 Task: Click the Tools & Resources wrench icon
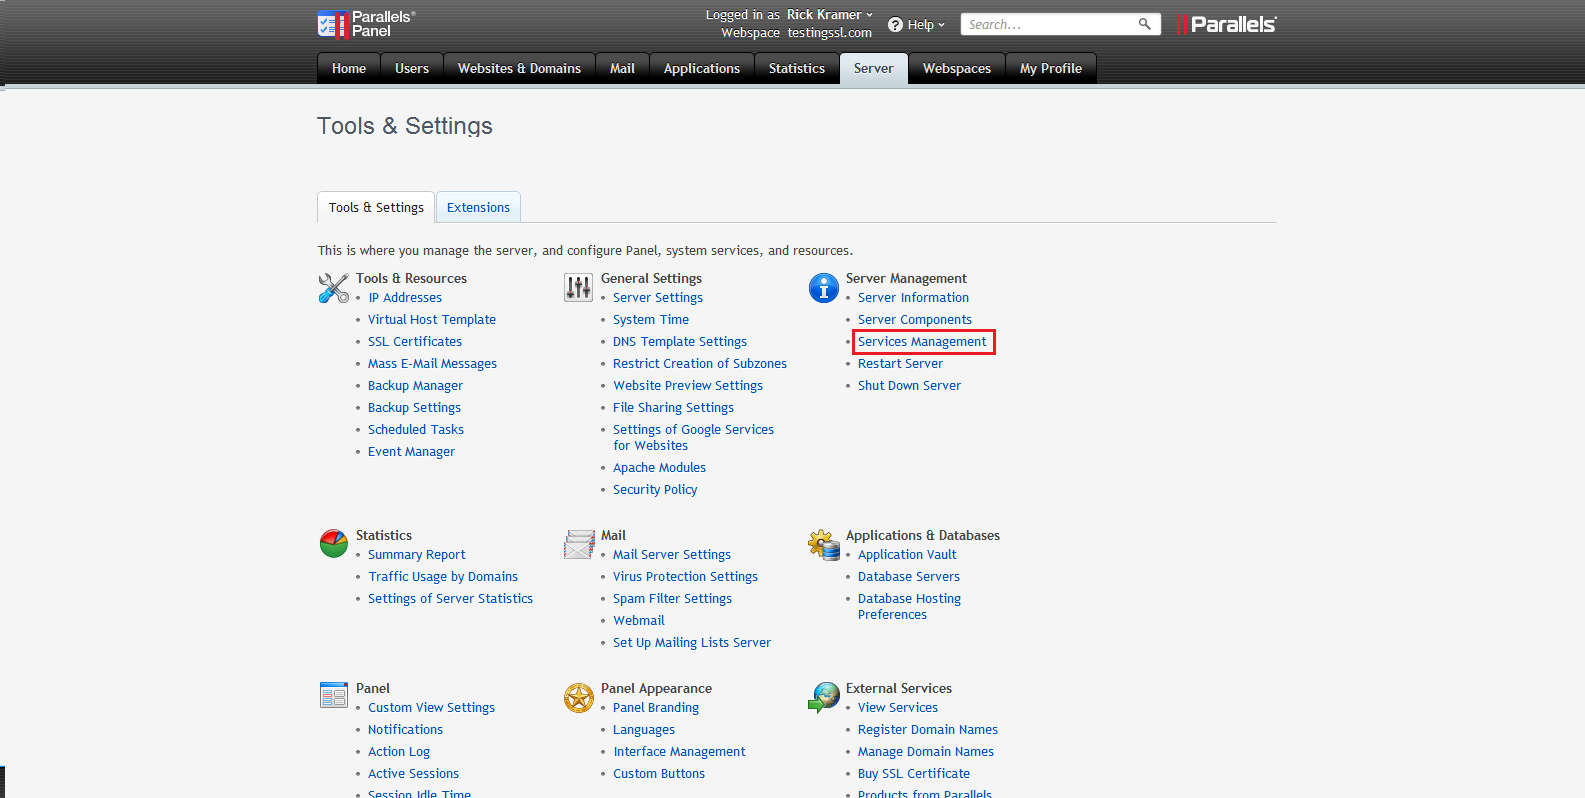333,288
